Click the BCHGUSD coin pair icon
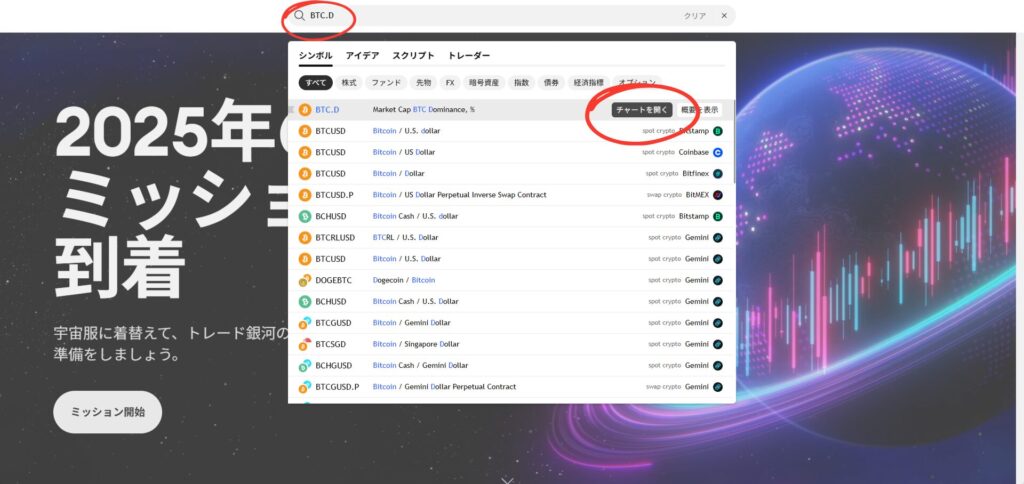This screenshot has height=484, width=1024. (305, 365)
